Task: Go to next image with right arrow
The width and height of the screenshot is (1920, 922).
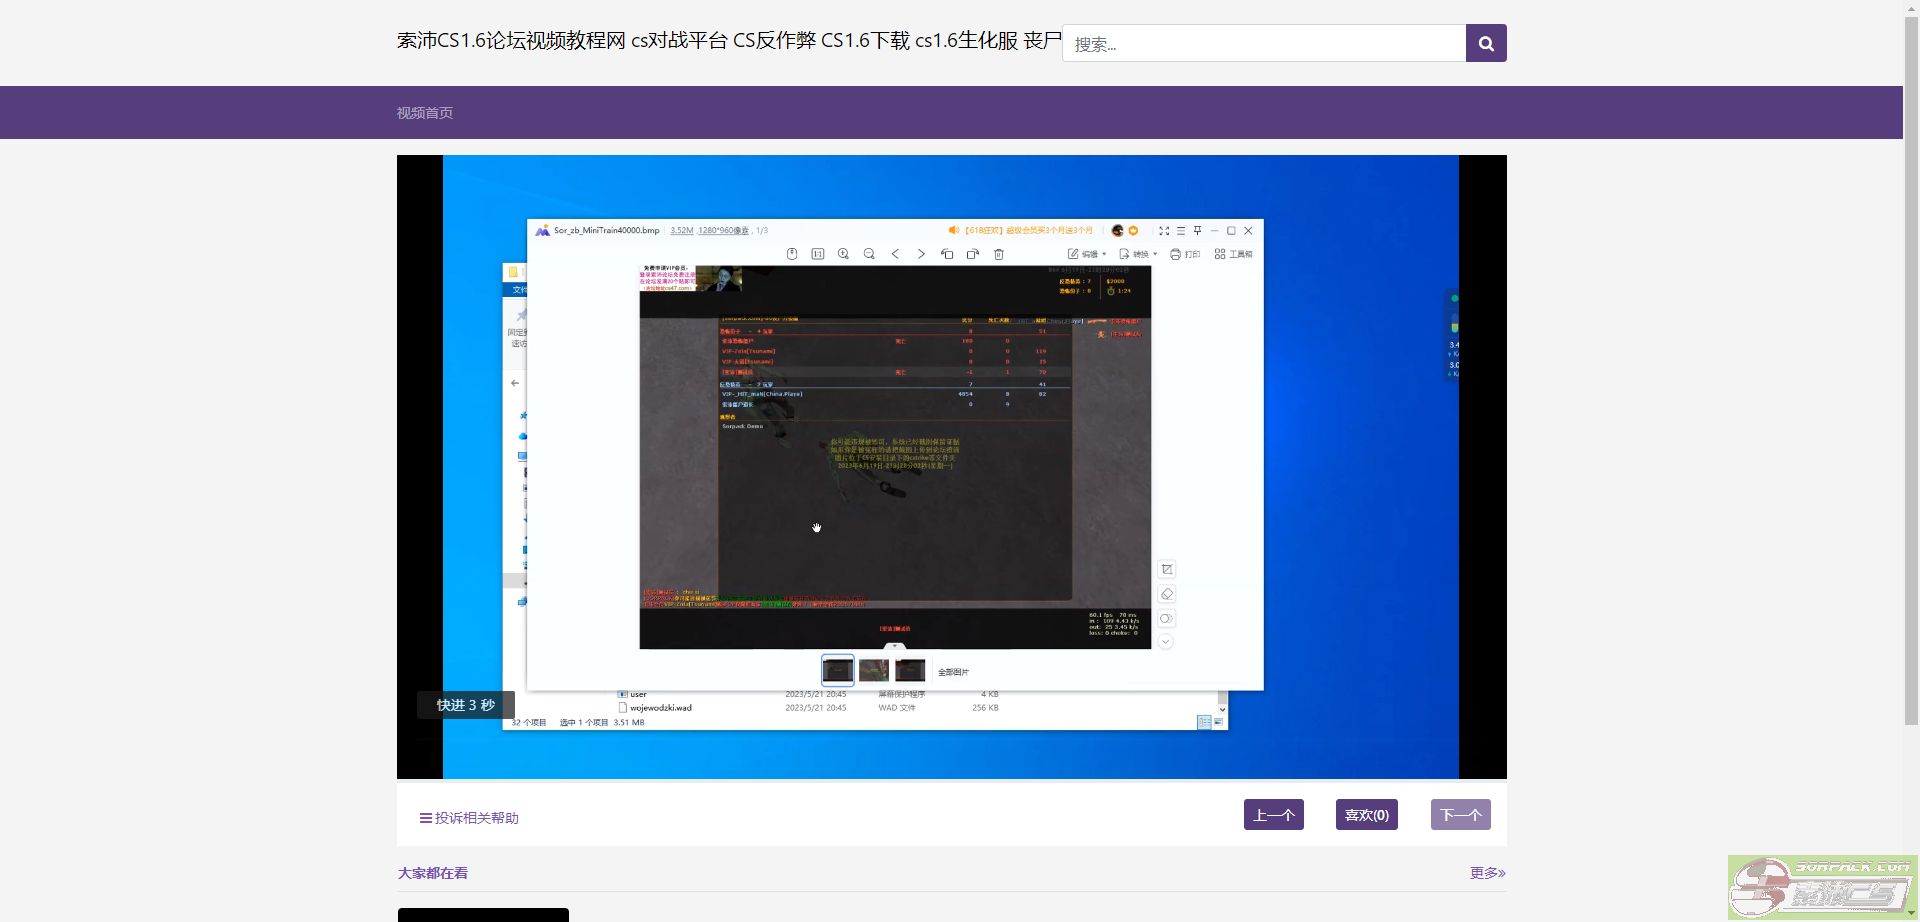Action: [x=921, y=254]
